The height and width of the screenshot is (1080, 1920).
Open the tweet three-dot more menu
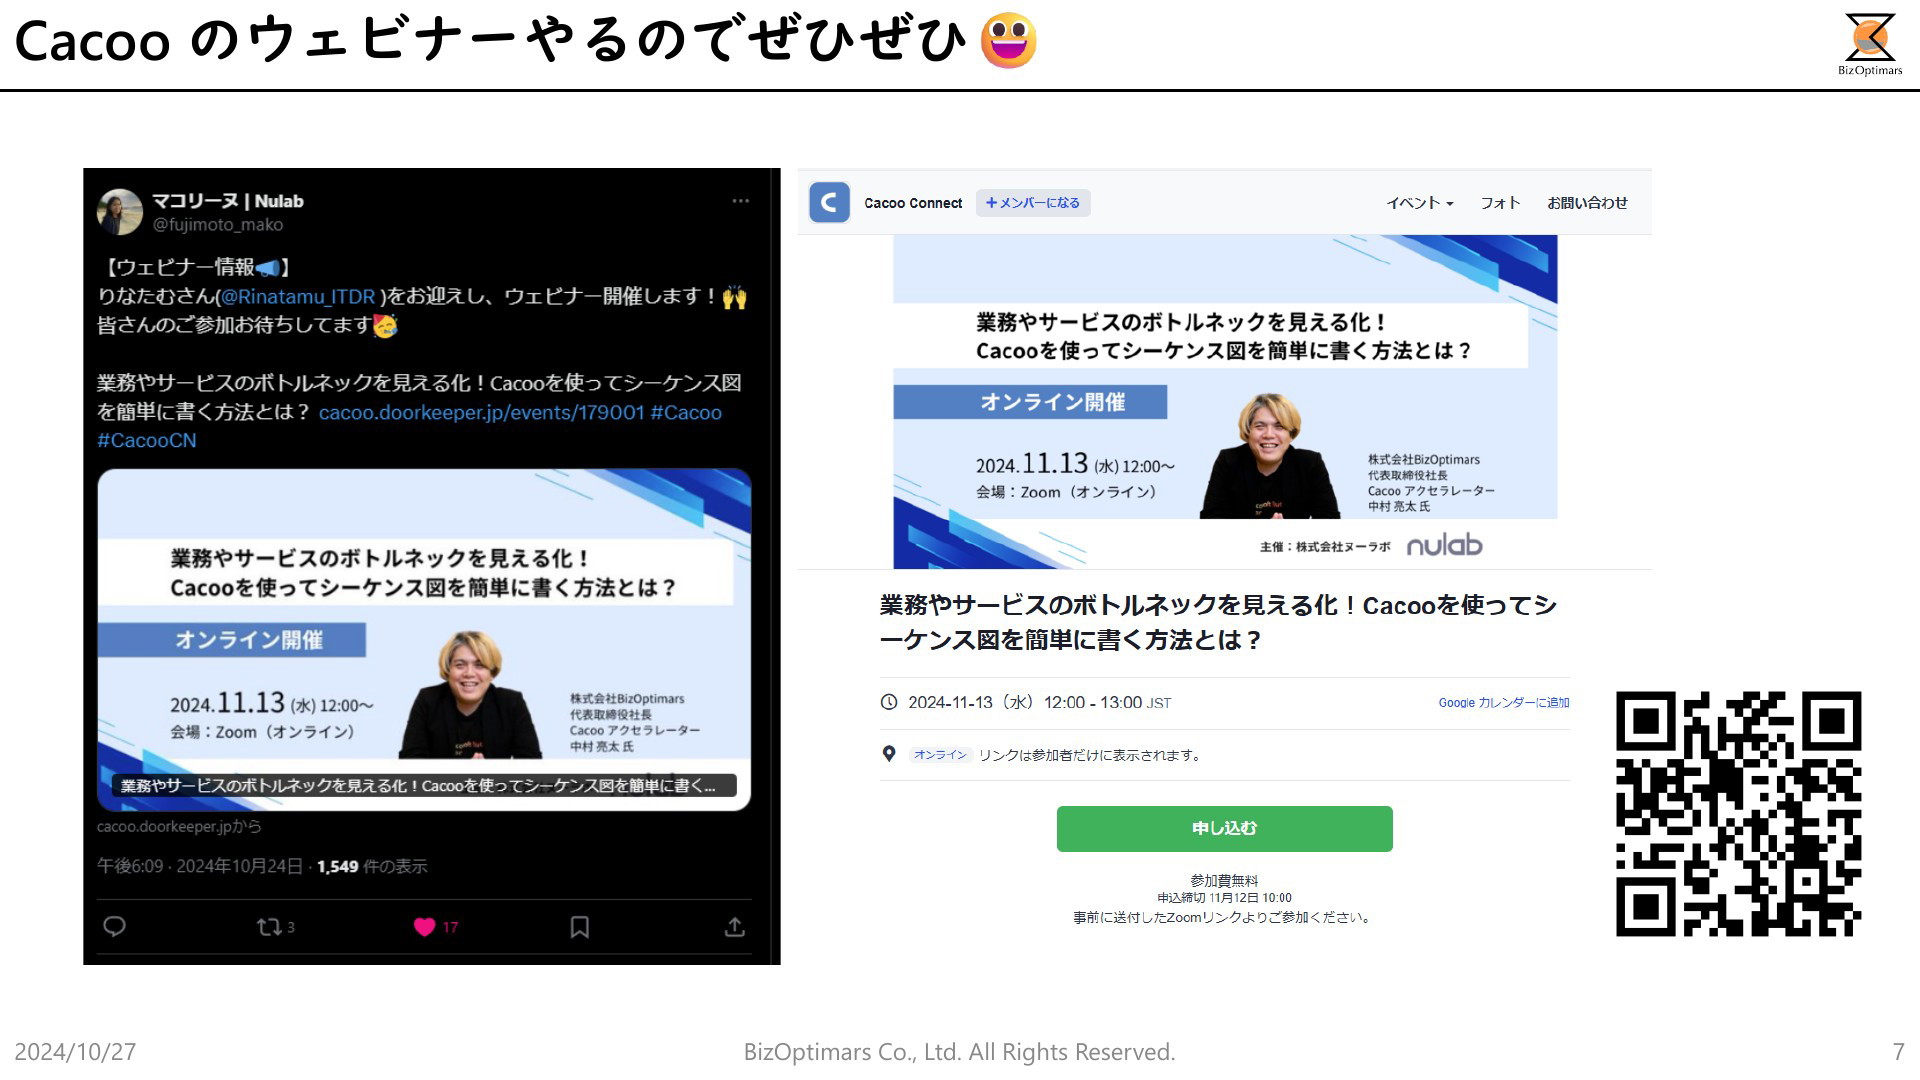[x=740, y=201]
